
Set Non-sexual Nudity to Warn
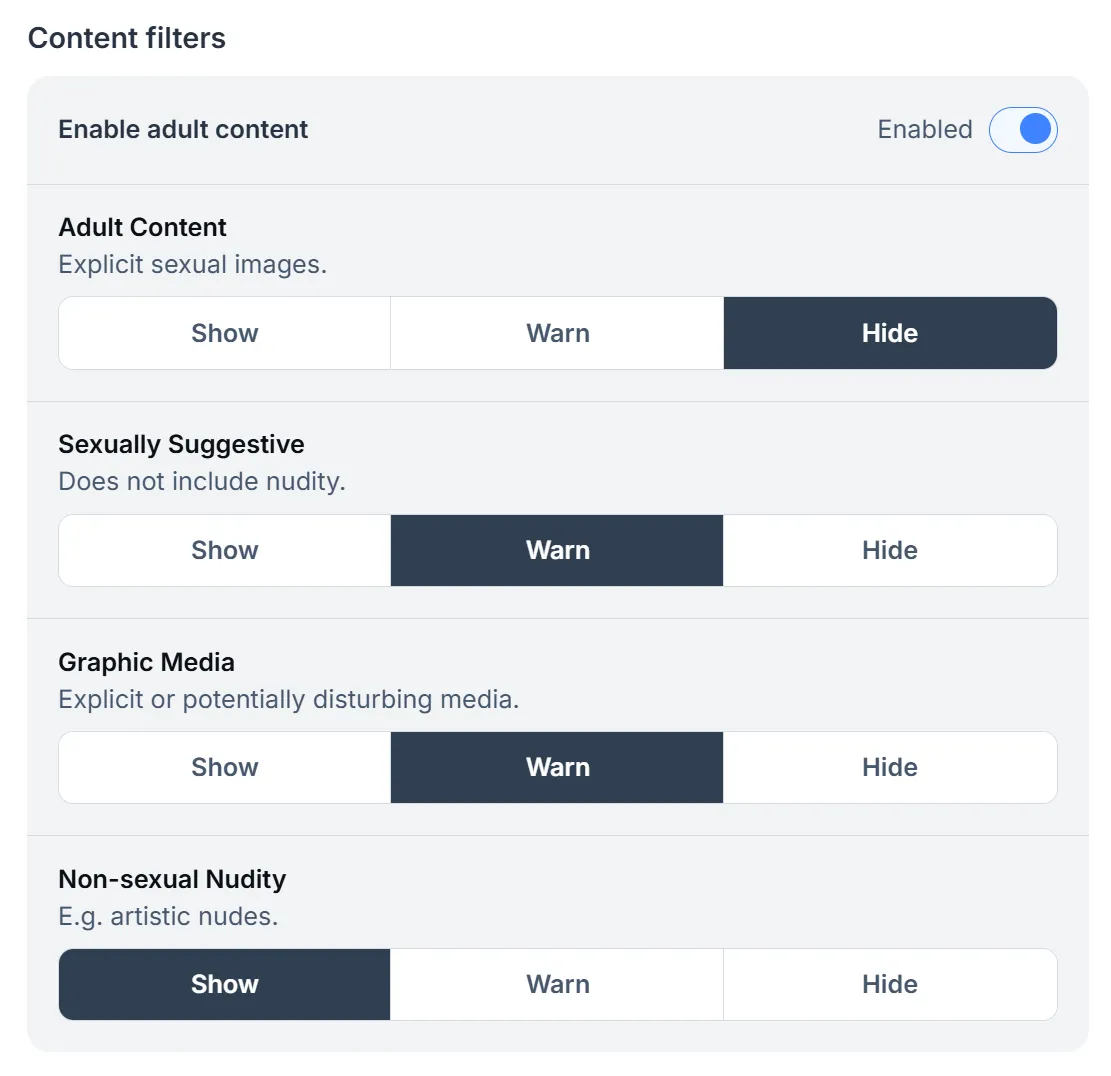557,984
